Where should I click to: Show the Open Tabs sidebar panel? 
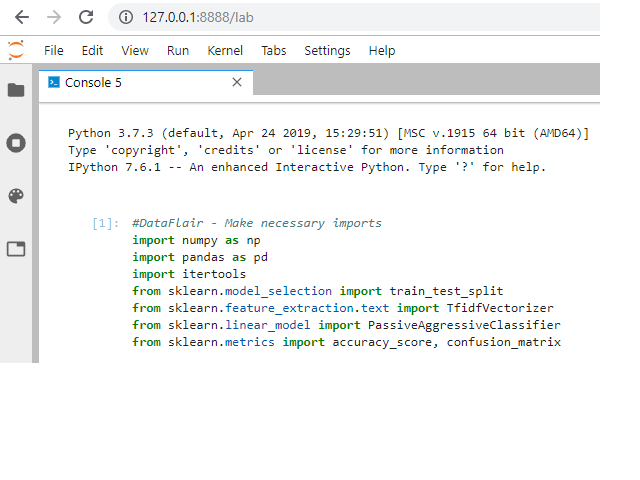pos(16,249)
